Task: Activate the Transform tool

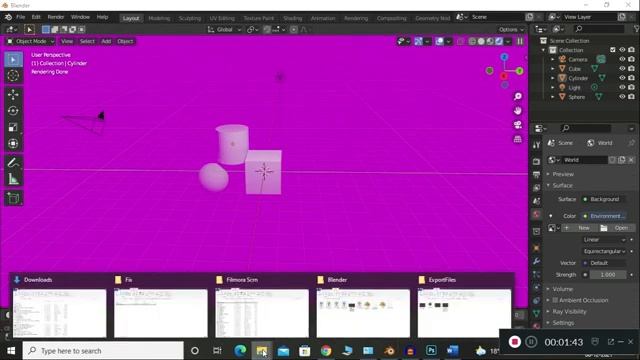Action: tap(13, 144)
